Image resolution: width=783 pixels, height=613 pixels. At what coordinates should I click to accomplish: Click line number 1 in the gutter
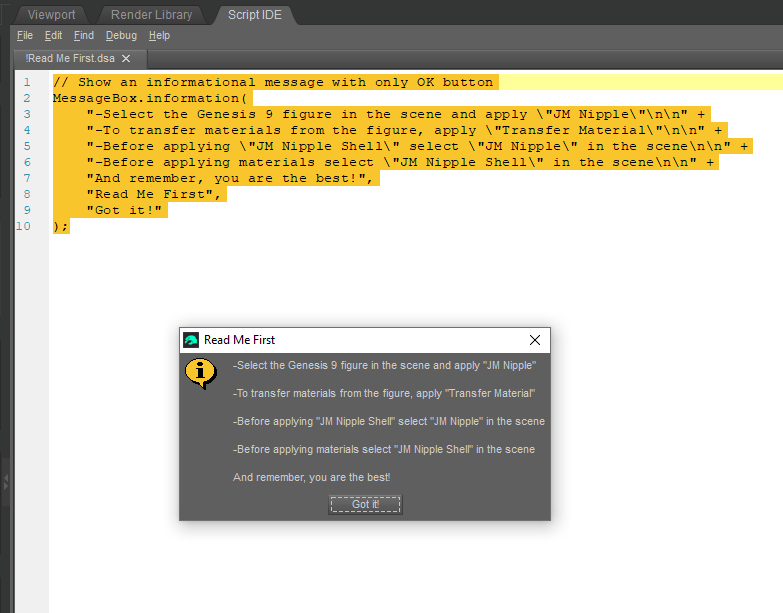click(x=27, y=82)
